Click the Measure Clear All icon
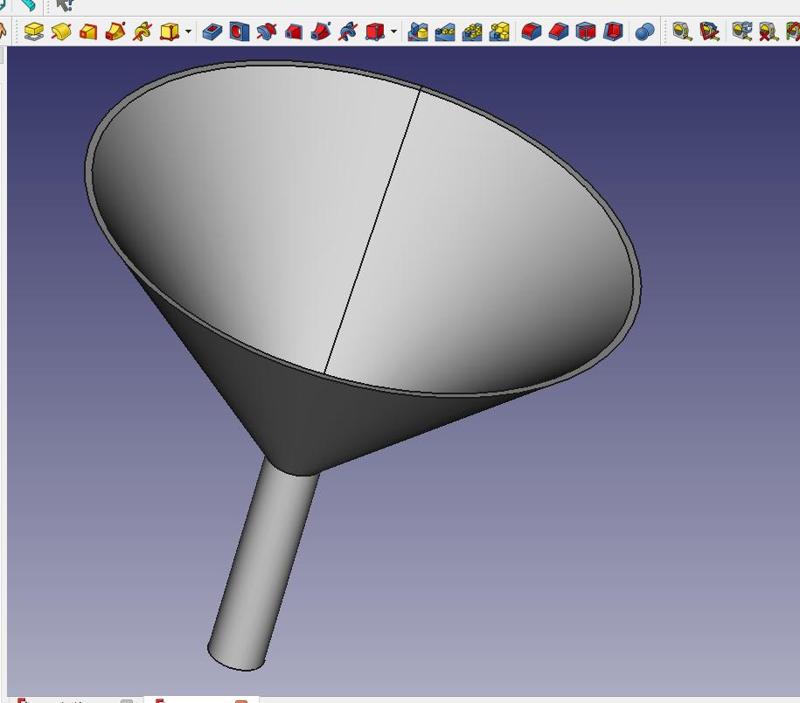The height and width of the screenshot is (703, 800). pos(768,32)
